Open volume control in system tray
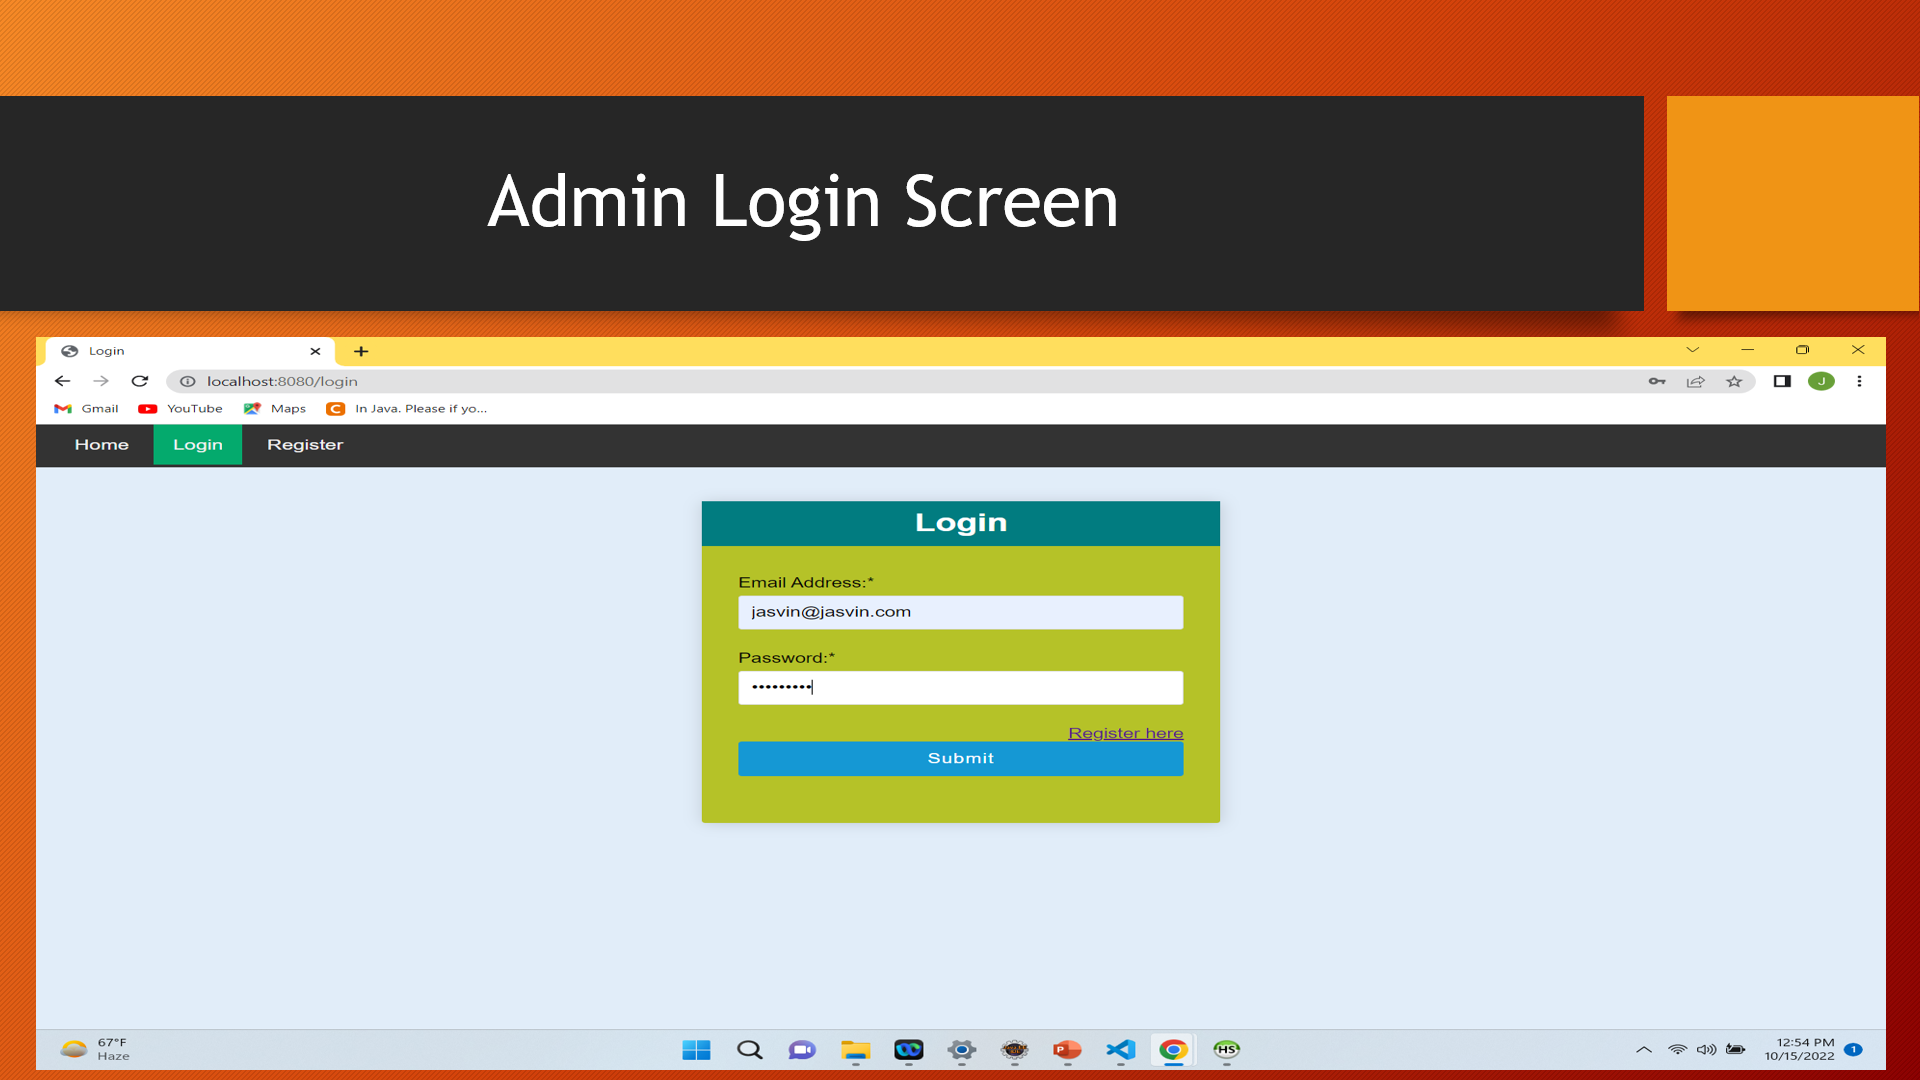Viewport: 1920px width, 1080px height. [1706, 1049]
